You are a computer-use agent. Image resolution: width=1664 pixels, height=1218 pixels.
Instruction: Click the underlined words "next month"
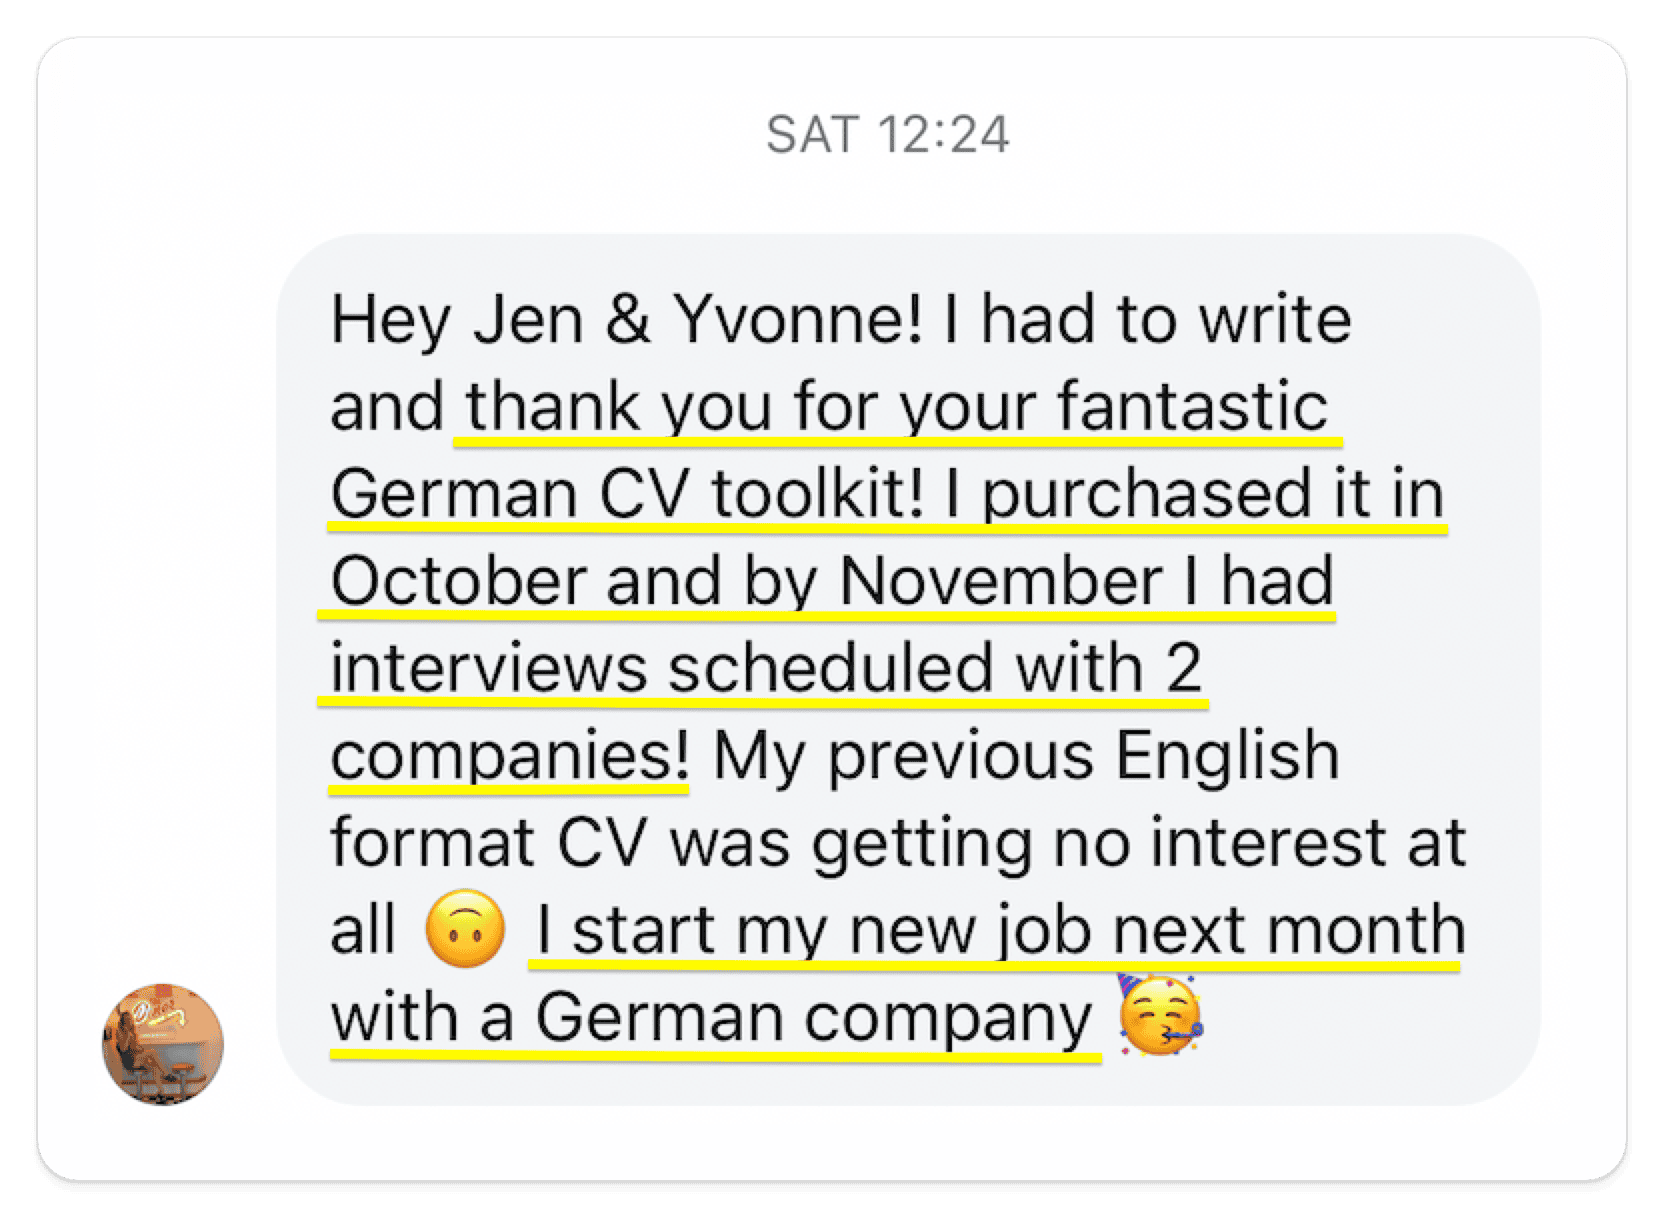1289,930
